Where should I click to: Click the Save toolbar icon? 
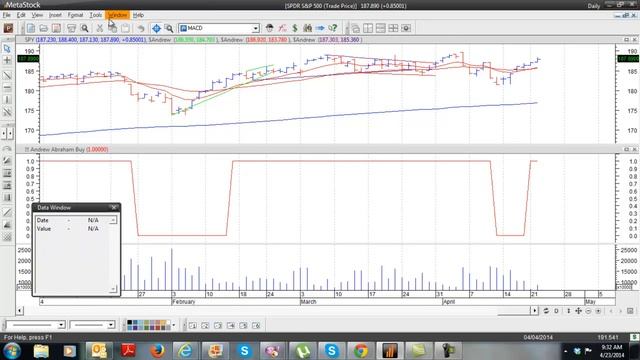tap(56, 28)
